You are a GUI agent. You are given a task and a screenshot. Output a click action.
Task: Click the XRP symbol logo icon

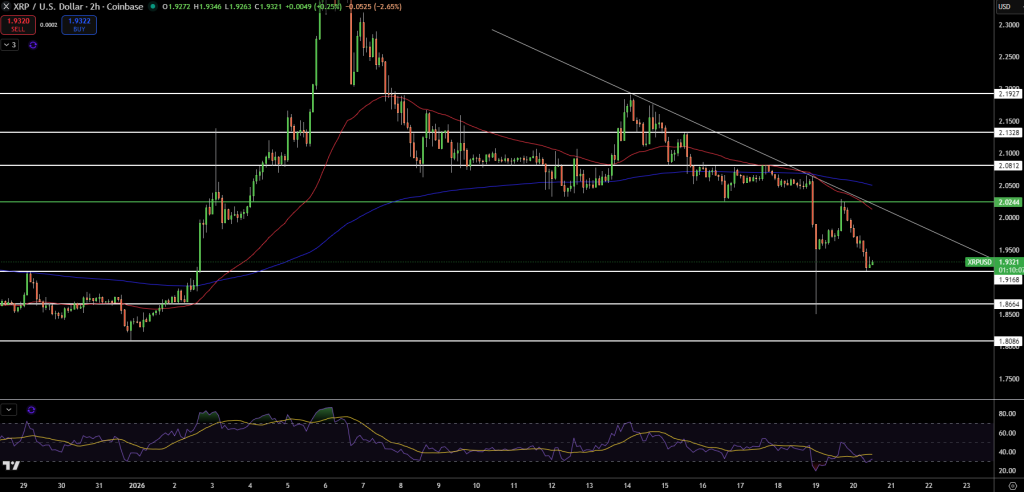click(5, 7)
